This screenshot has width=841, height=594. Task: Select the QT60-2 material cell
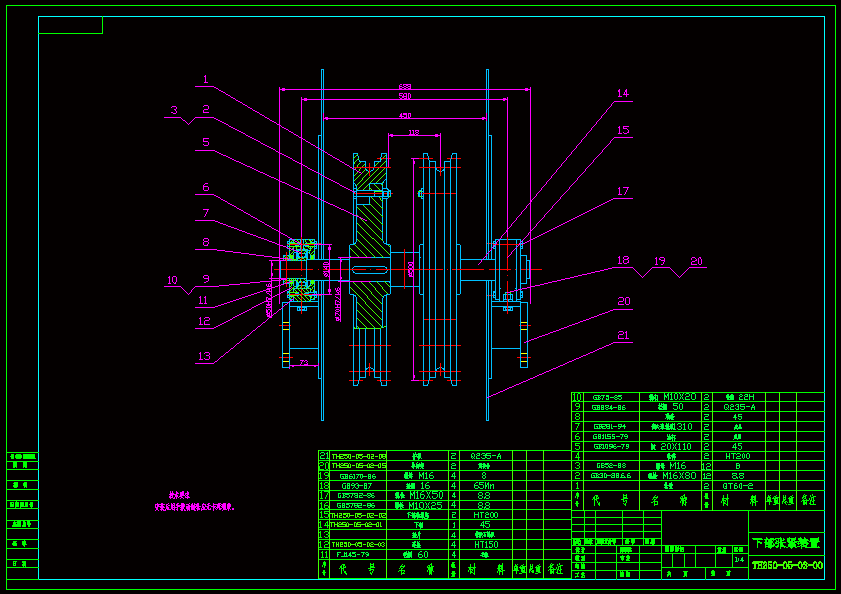coord(738,486)
